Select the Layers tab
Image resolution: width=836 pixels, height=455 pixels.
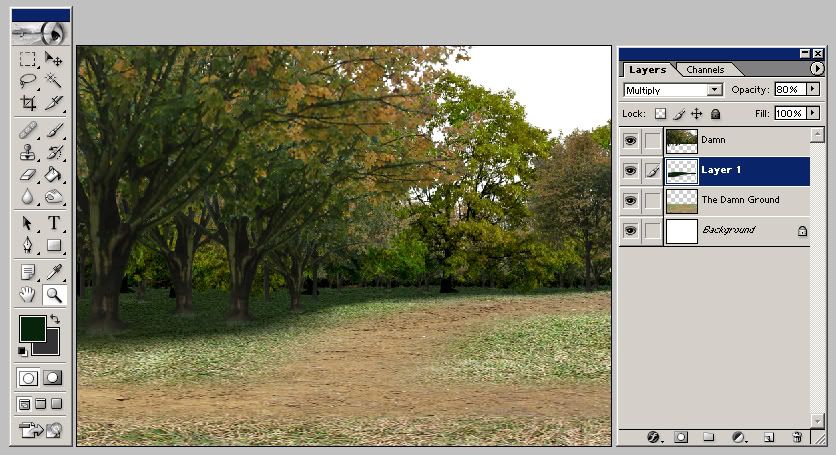tap(647, 70)
